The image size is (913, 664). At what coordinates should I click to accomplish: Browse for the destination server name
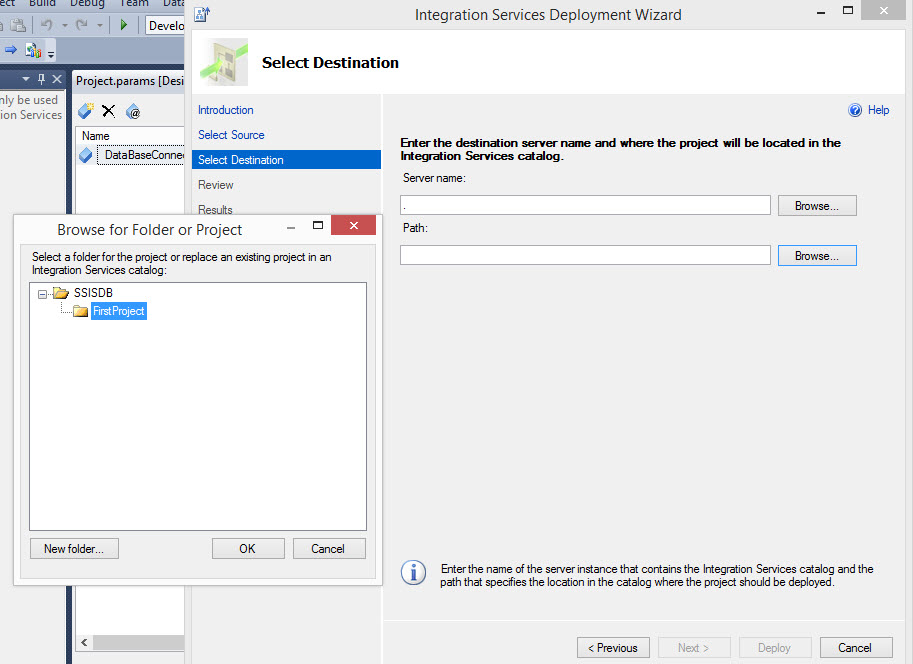pos(816,205)
